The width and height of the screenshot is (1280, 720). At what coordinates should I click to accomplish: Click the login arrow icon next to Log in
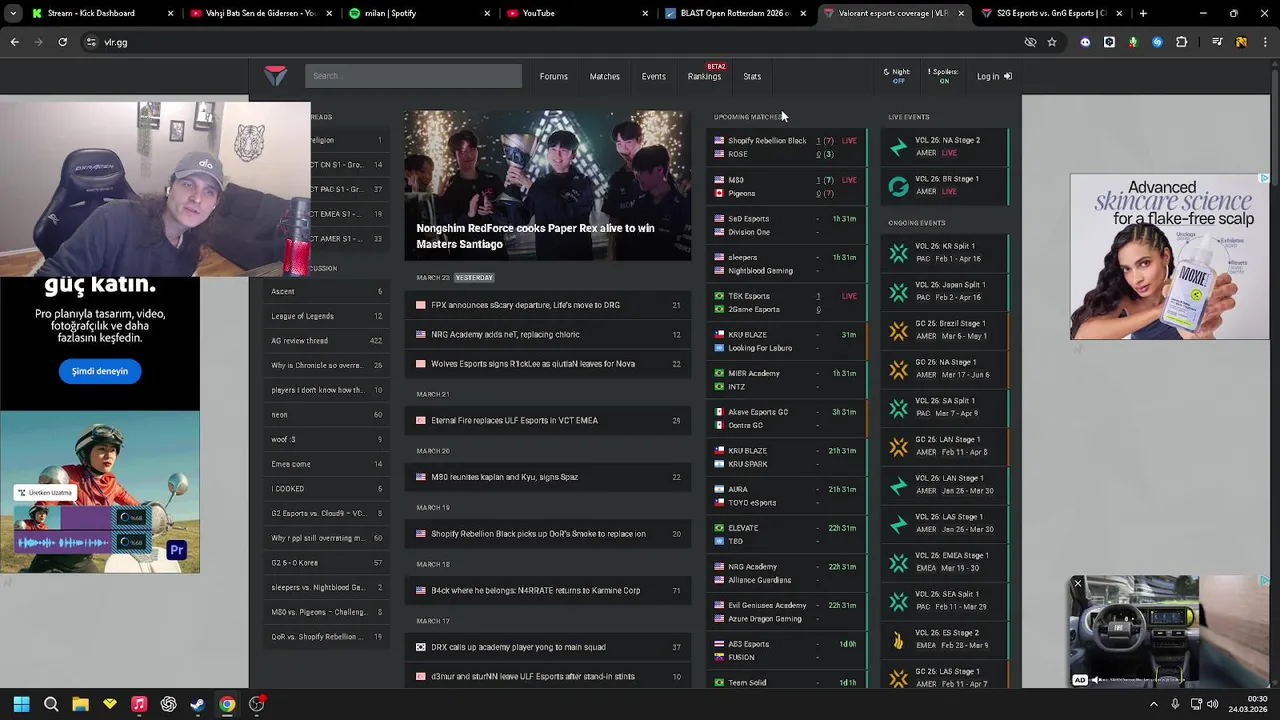[1007, 76]
